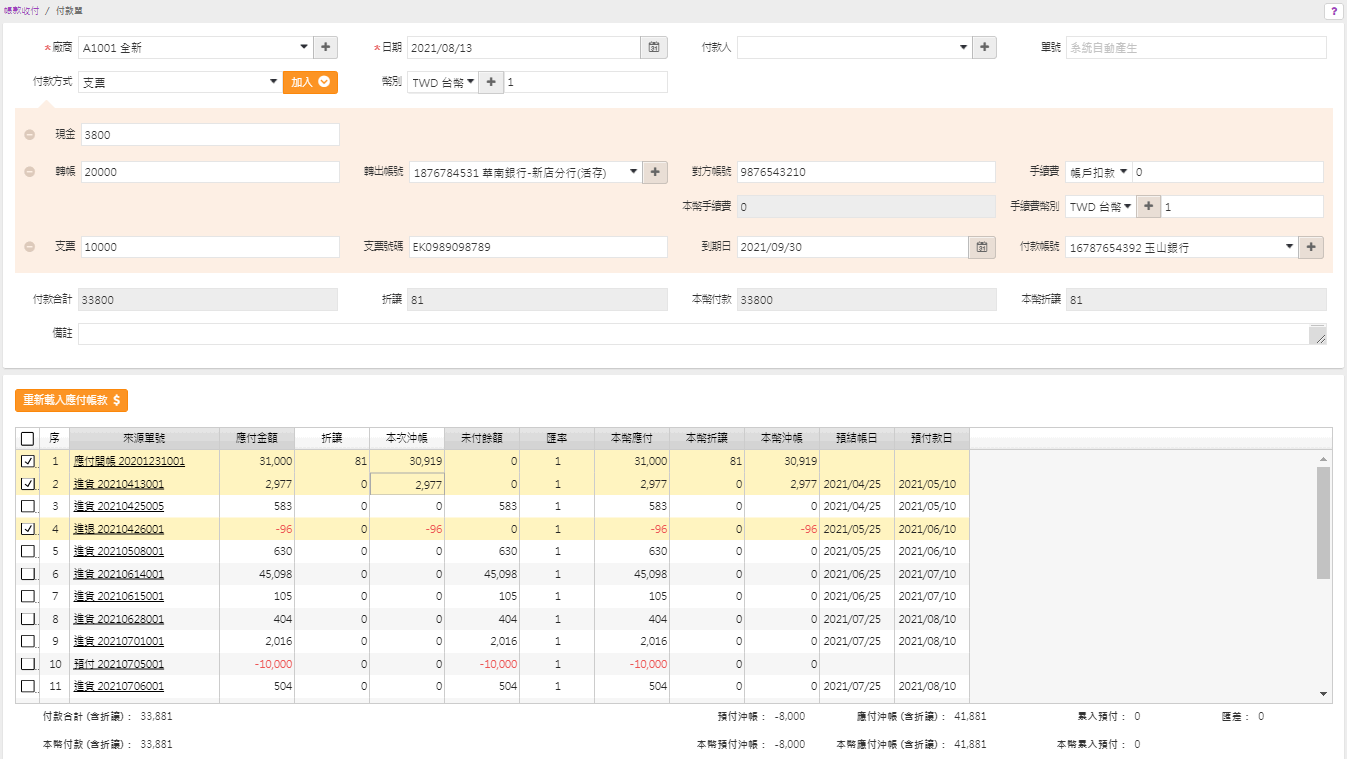Screen dimensions: 1347x759
Task: Open the 幣別 TWD 台幣 dropdown
Action: point(443,83)
